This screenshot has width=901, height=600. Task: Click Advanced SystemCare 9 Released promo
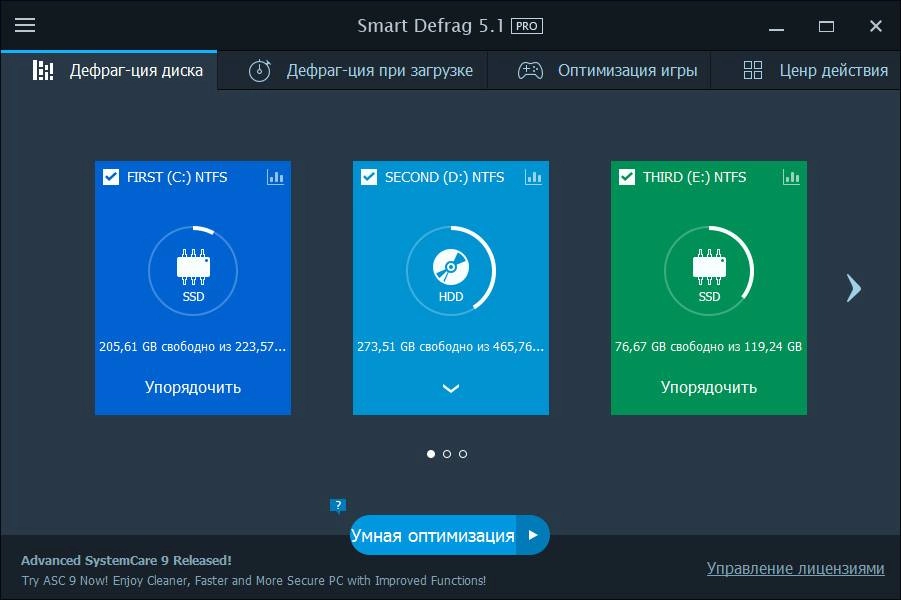coord(126,560)
